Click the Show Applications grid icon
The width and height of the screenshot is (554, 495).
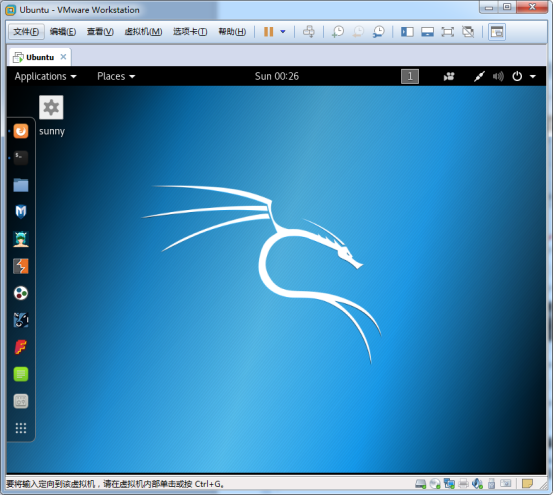tap(21, 428)
